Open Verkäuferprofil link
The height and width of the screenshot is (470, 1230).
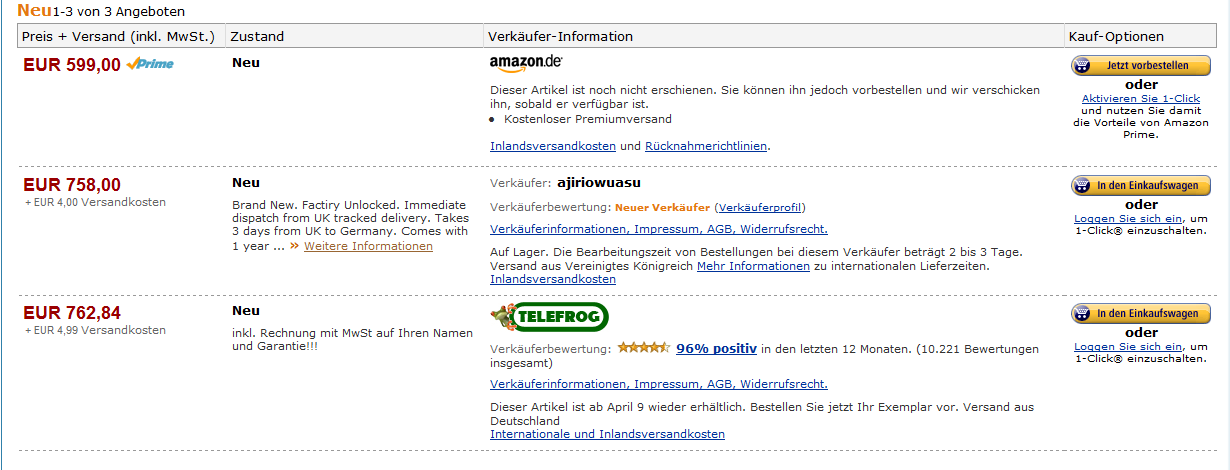[761, 208]
